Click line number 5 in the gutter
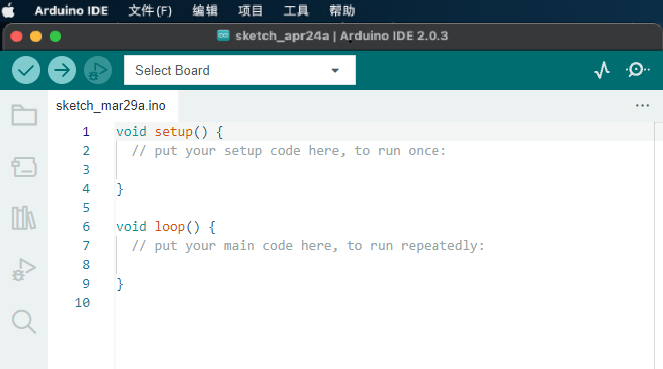This screenshot has width=663, height=369. coord(86,208)
